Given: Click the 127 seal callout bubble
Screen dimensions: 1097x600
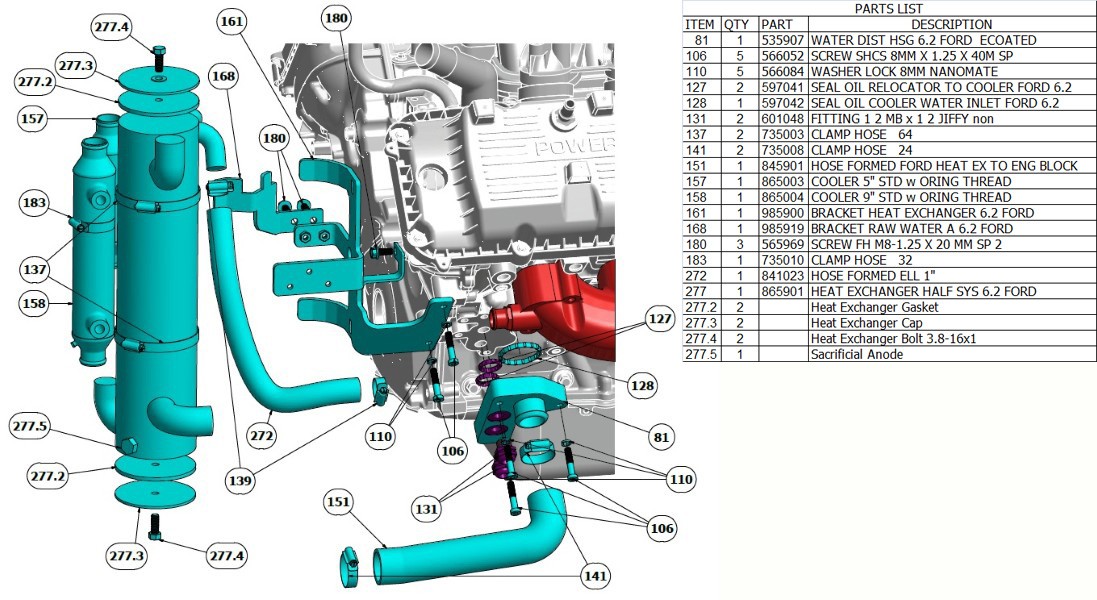Looking at the screenshot, I should click(x=660, y=317).
